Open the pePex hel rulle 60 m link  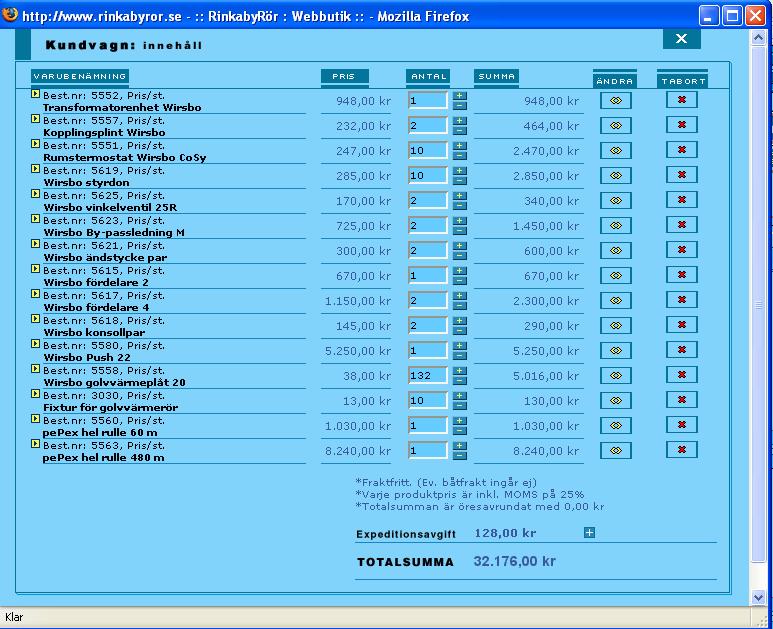click(100, 432)
